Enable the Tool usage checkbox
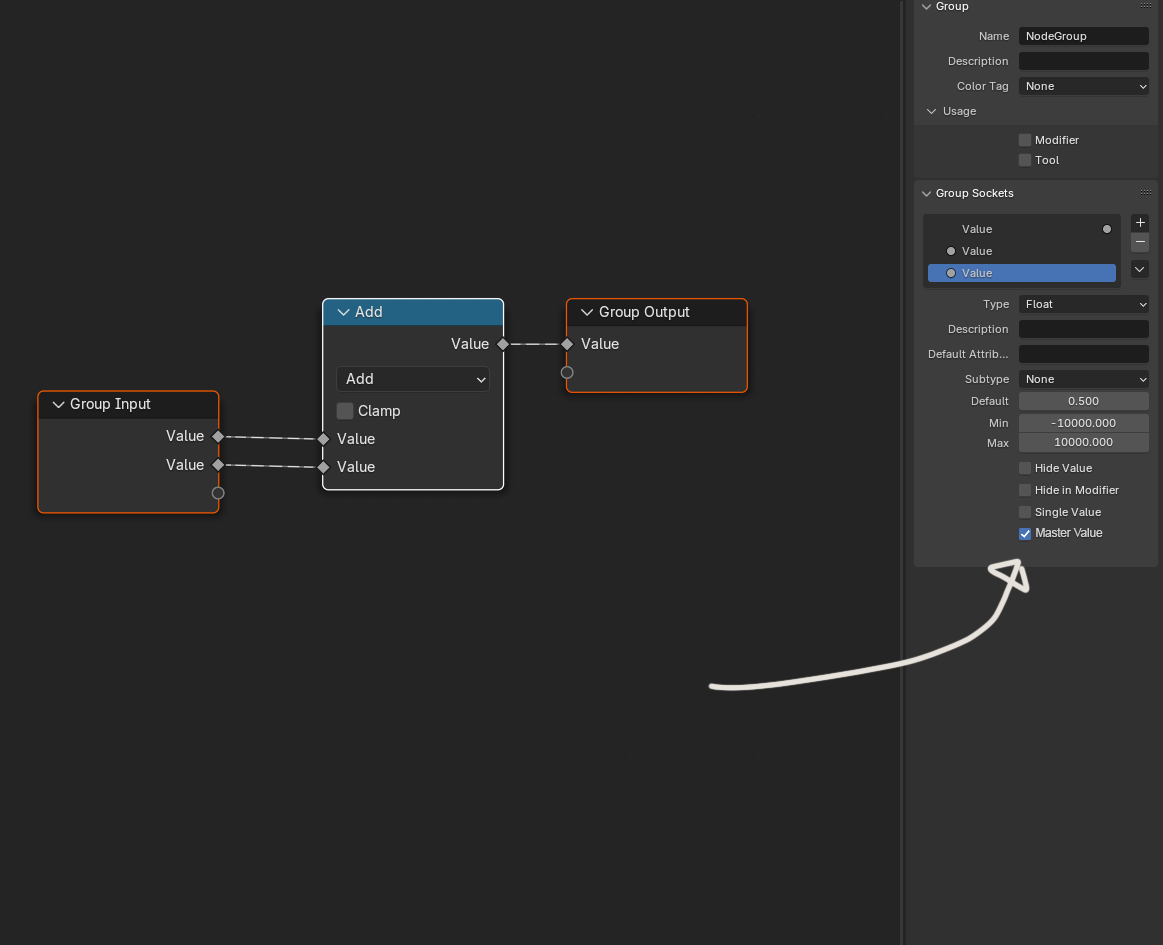The height and width of the screenshot is (945, 1163). pyautogui.click(x=1025, y=160)
